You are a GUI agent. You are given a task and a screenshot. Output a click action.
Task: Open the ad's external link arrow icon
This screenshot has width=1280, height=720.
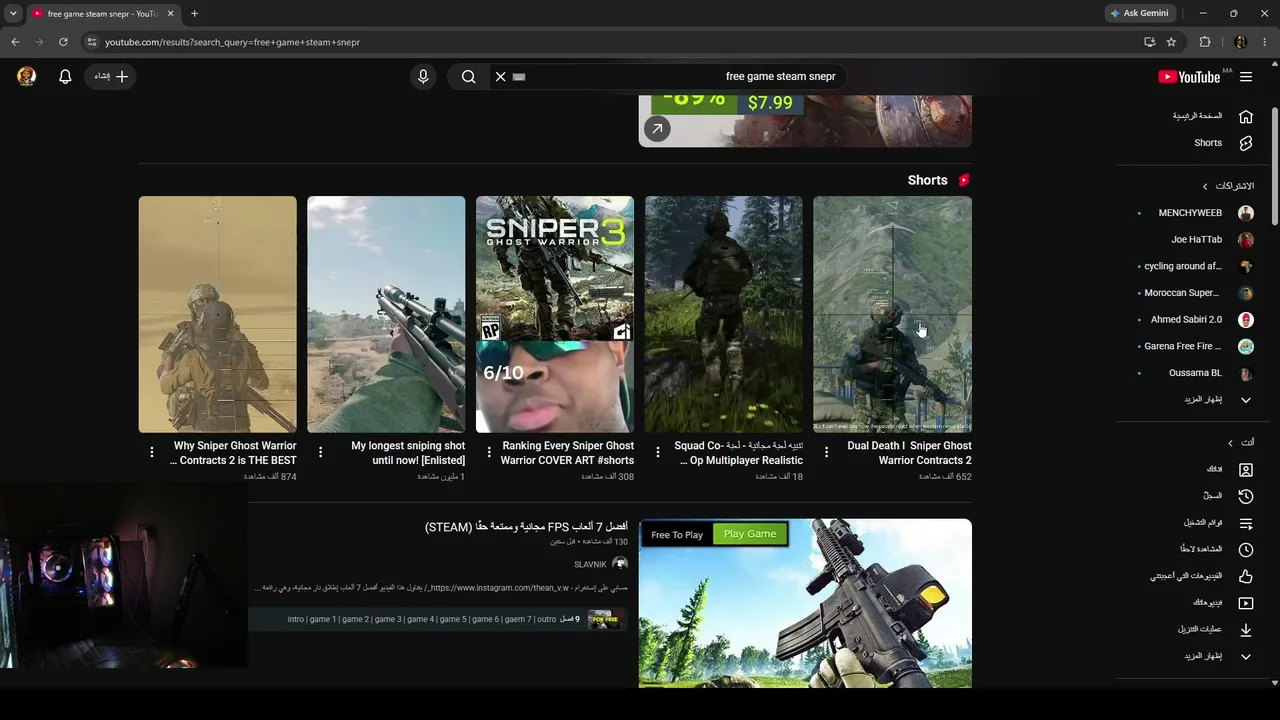[x=657, y=128]
